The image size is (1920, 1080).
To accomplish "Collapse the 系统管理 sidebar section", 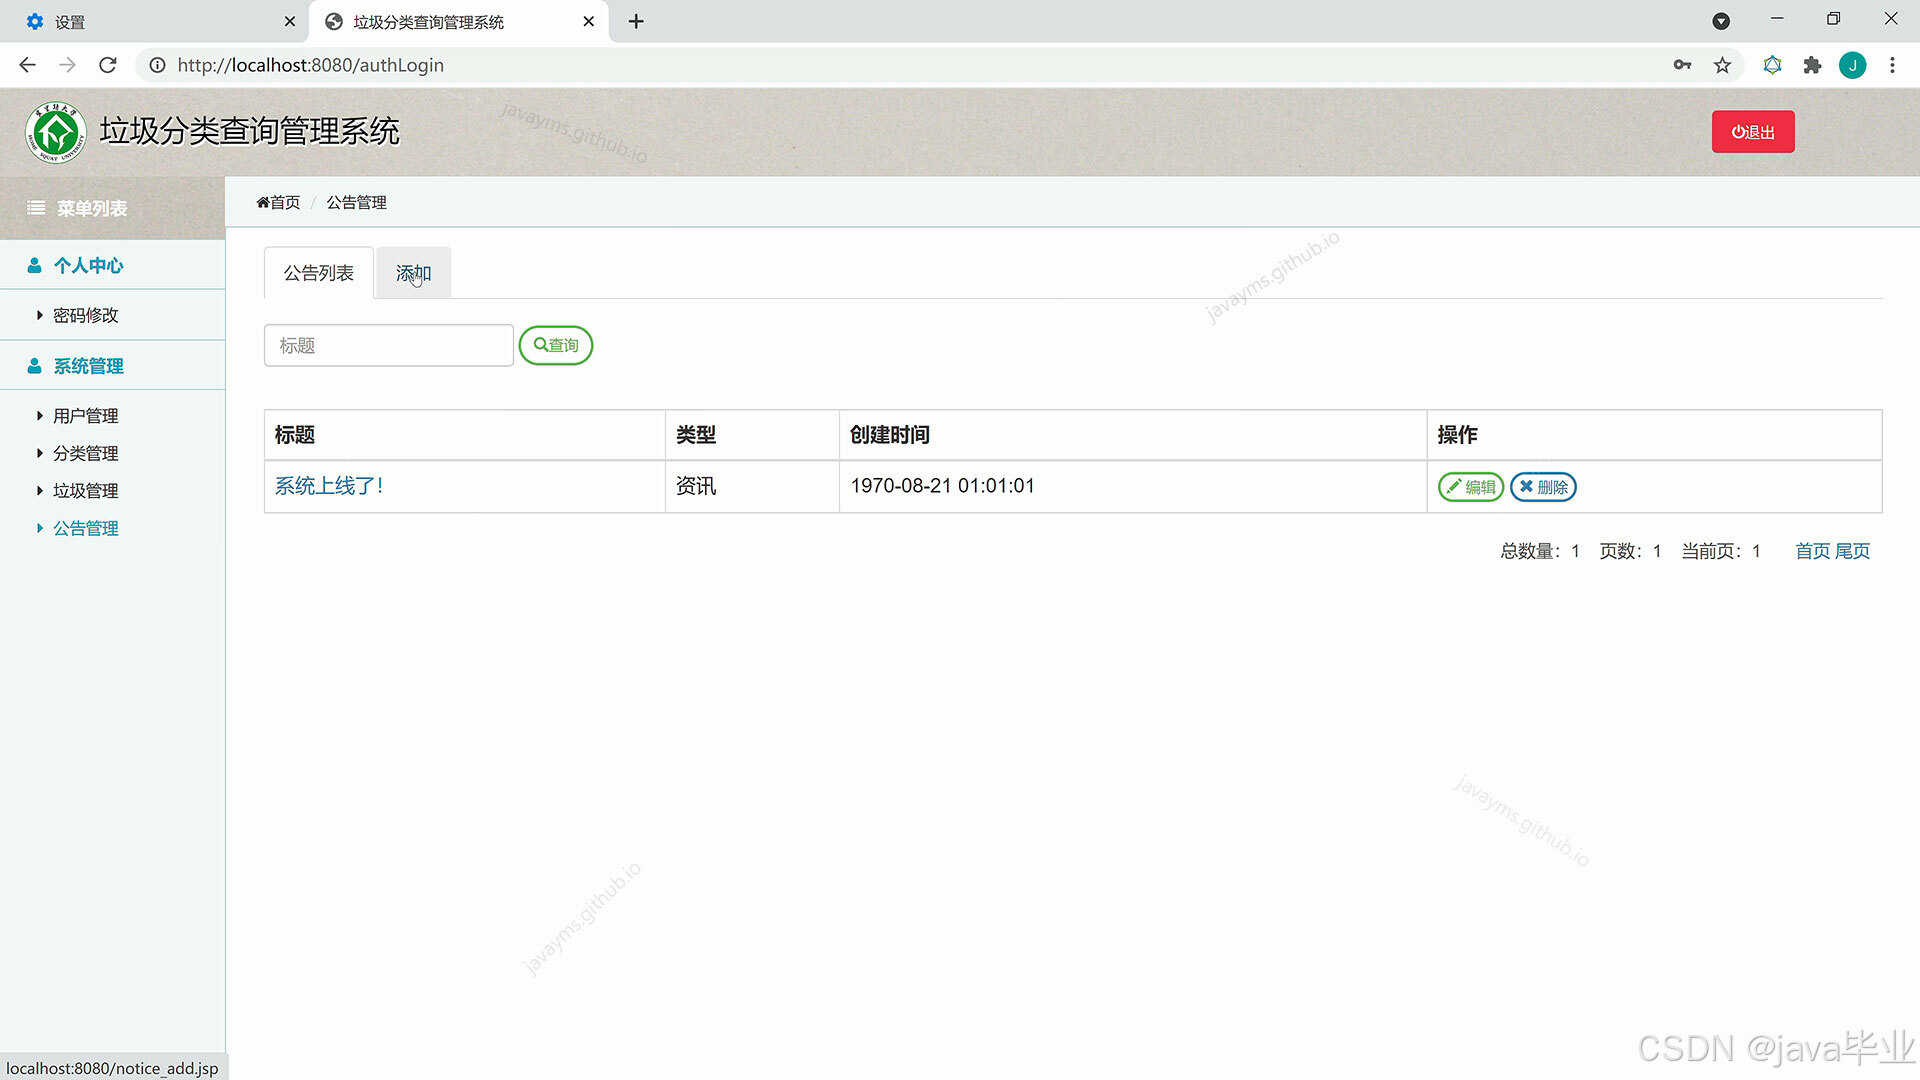I will point(112,366).
